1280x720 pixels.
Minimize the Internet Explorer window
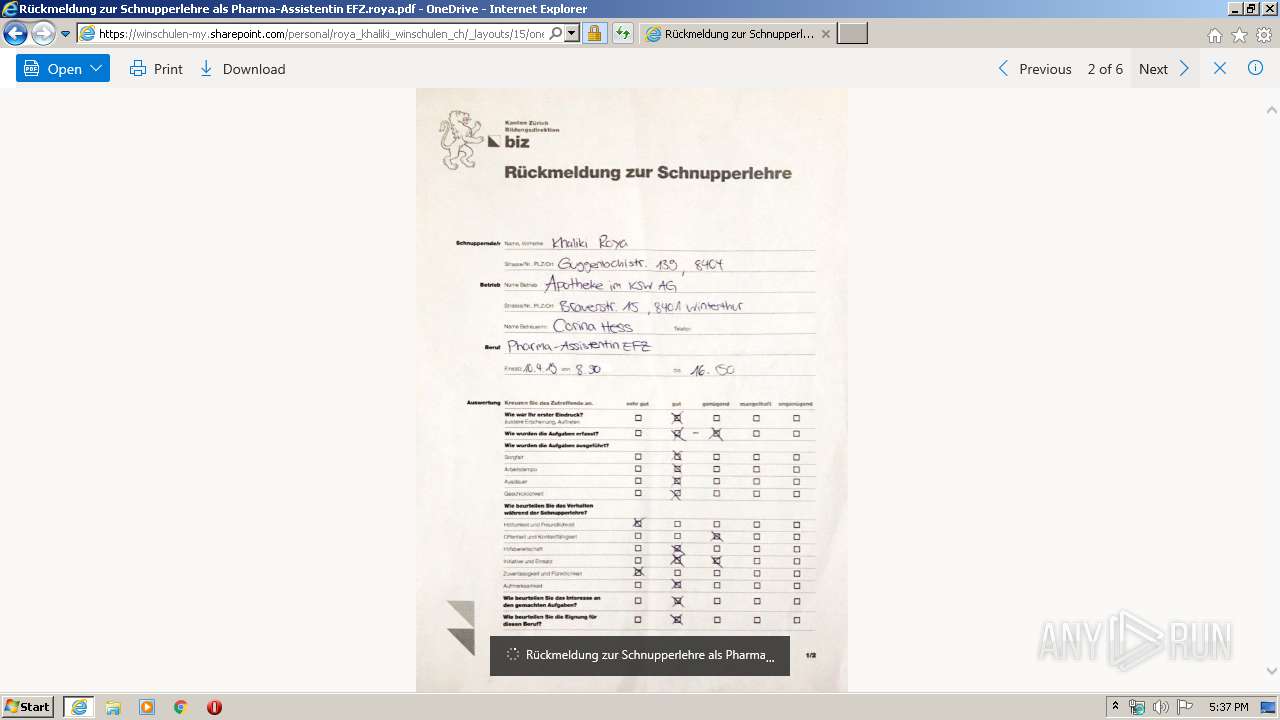pos(1235,9)
